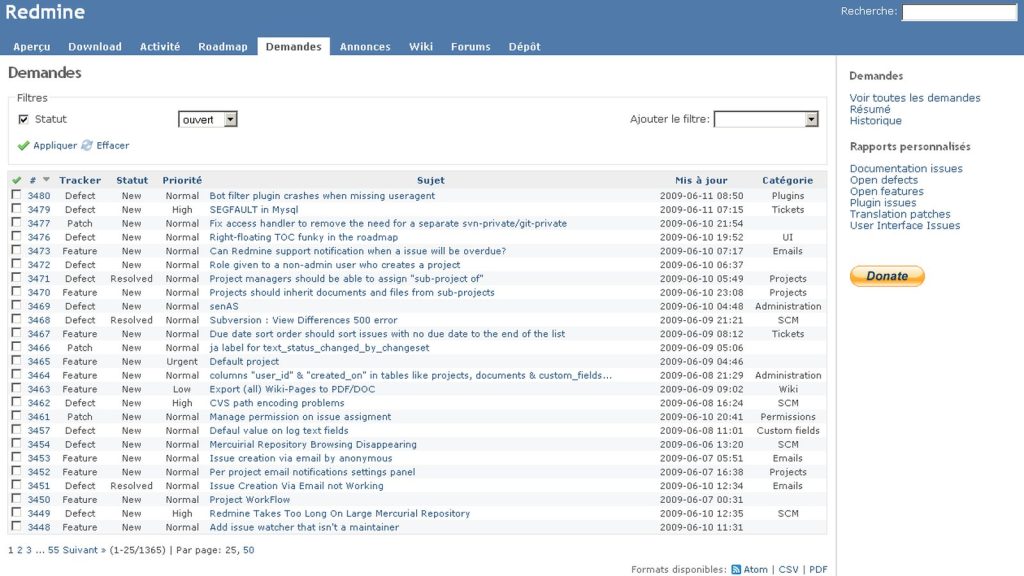Open 'Mercuirial Repository Browsing Disappearing' issue
1024x576 pixels.
pos(313,445)
